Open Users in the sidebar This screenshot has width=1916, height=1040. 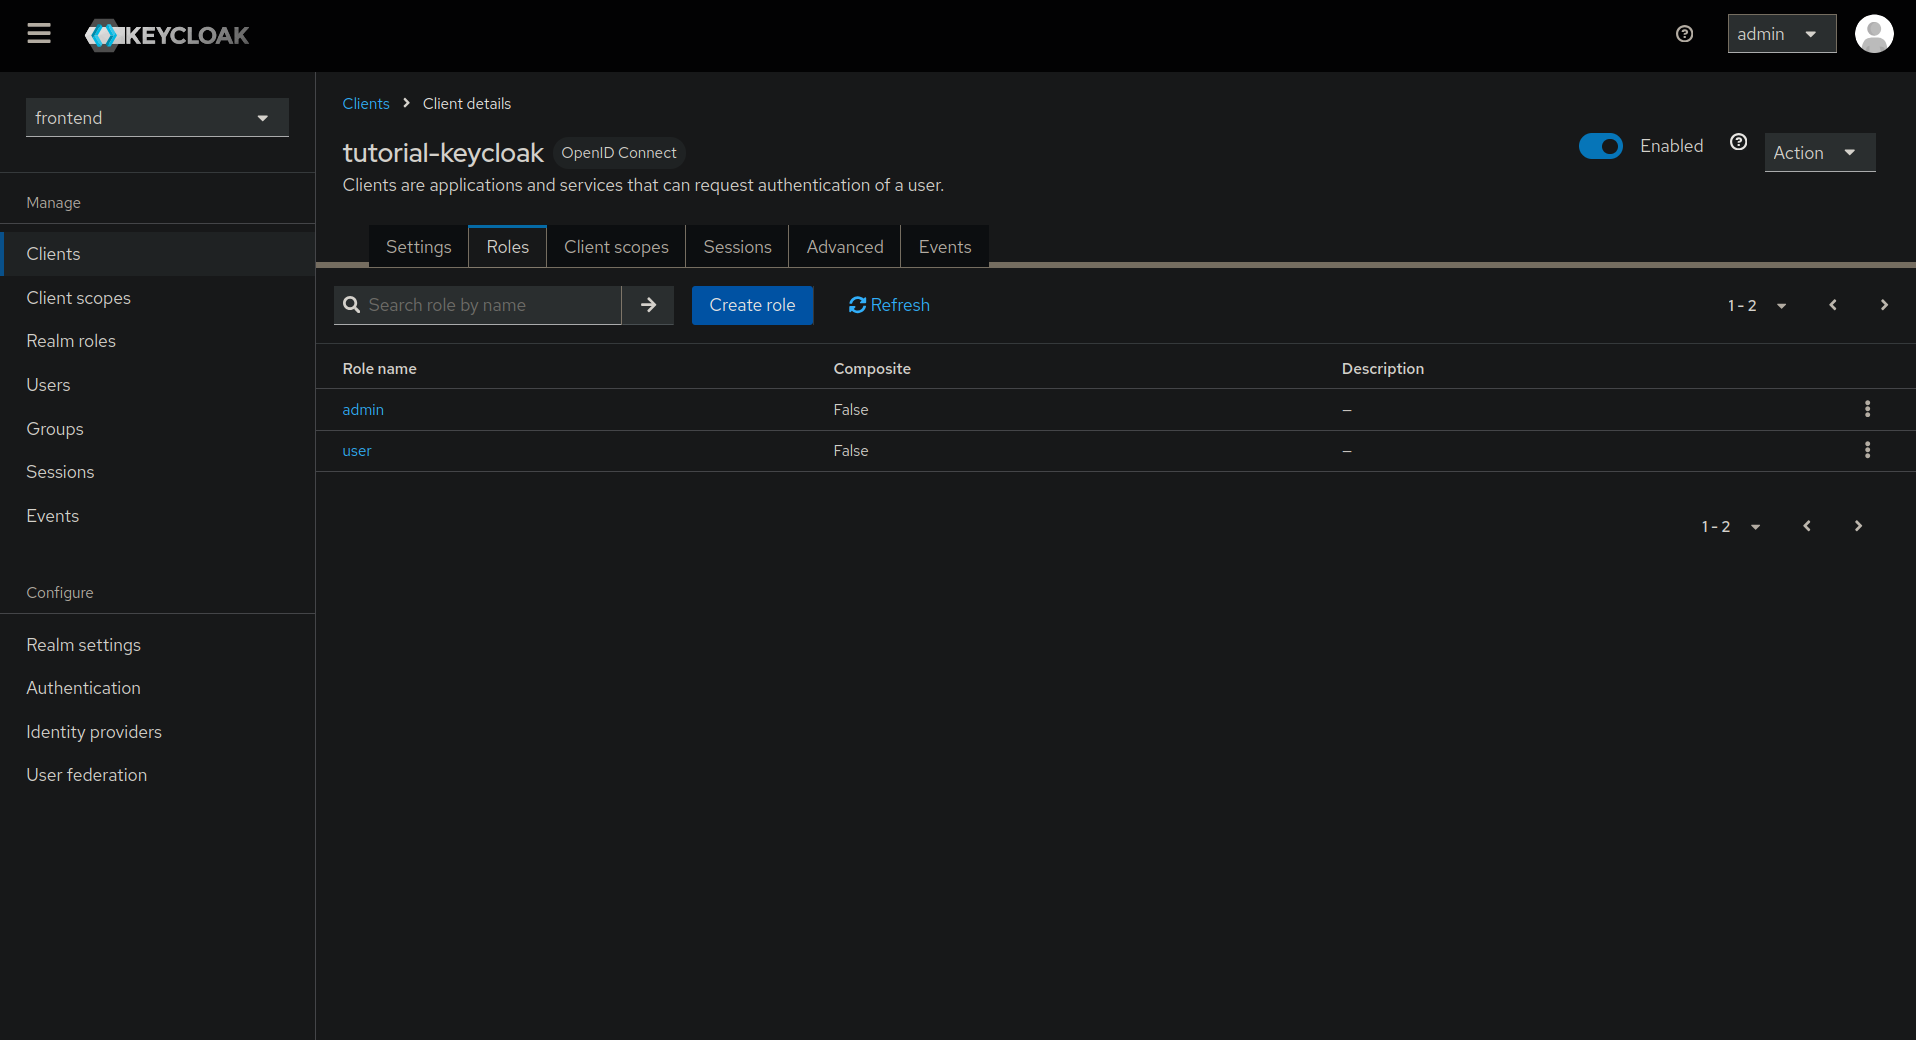157,385
